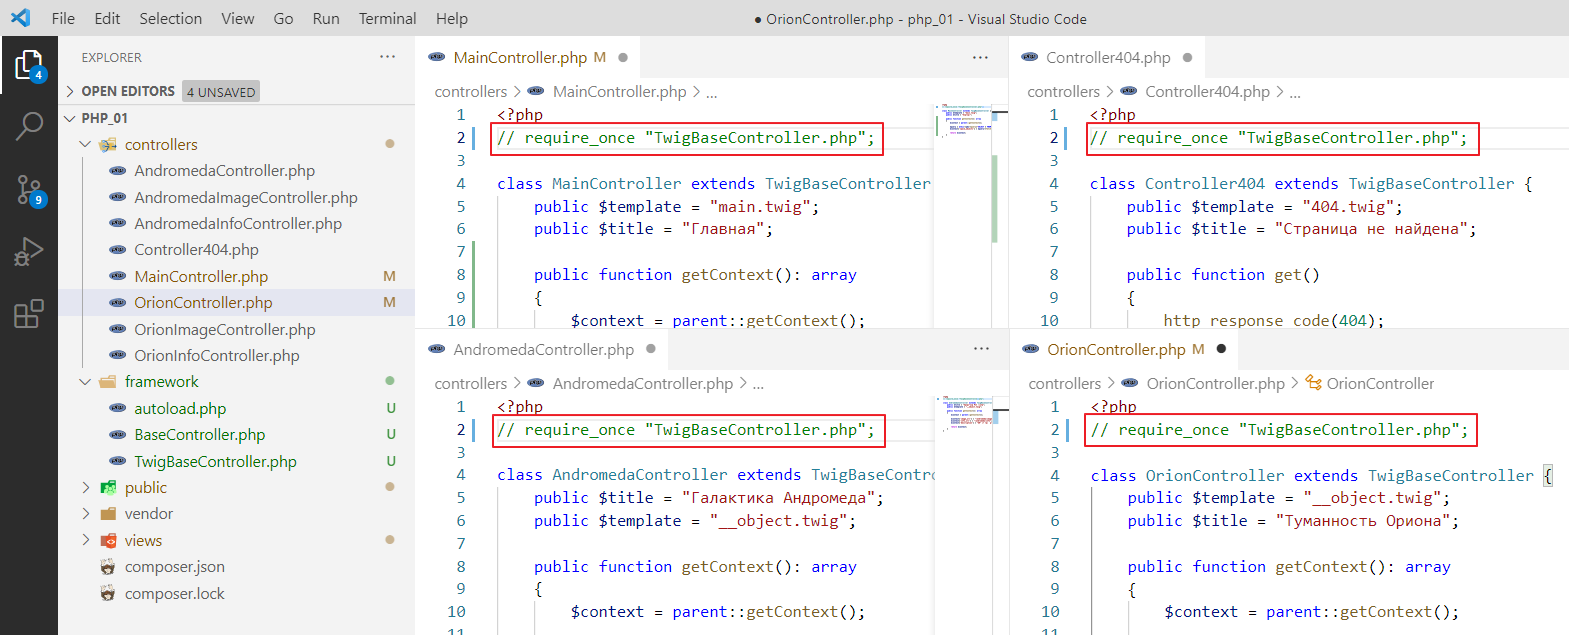Expand the OPEN EDITORS section

click(x=70, y=91)
